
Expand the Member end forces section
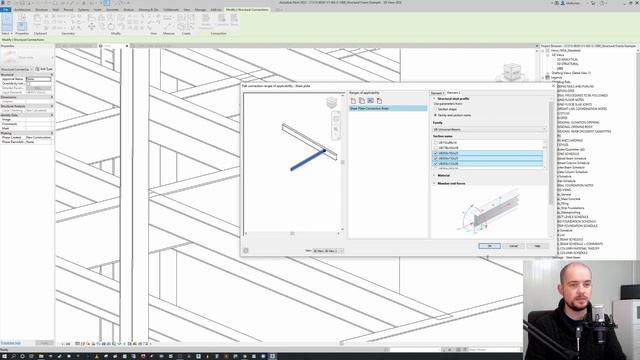pos(435,184)
